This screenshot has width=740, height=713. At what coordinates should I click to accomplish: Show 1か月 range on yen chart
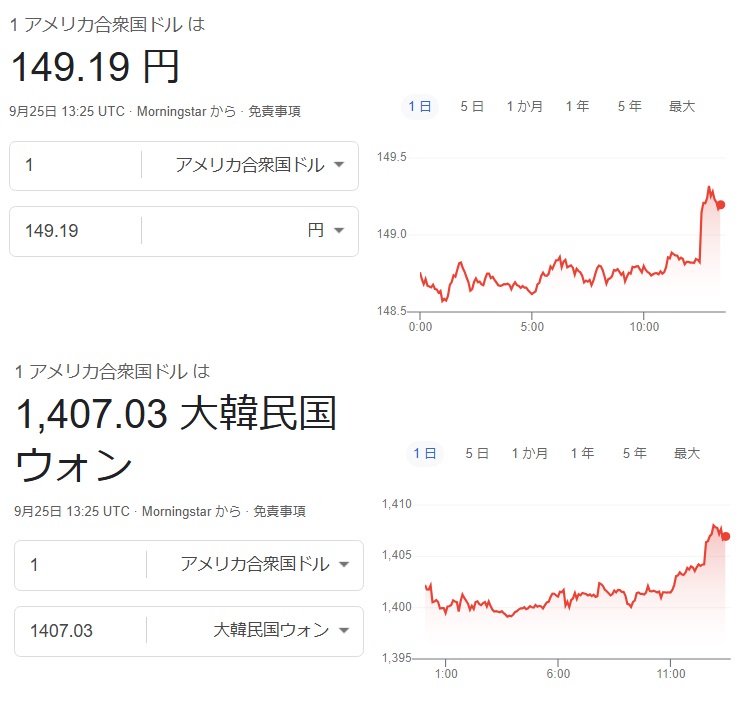[x=524, y=106]
